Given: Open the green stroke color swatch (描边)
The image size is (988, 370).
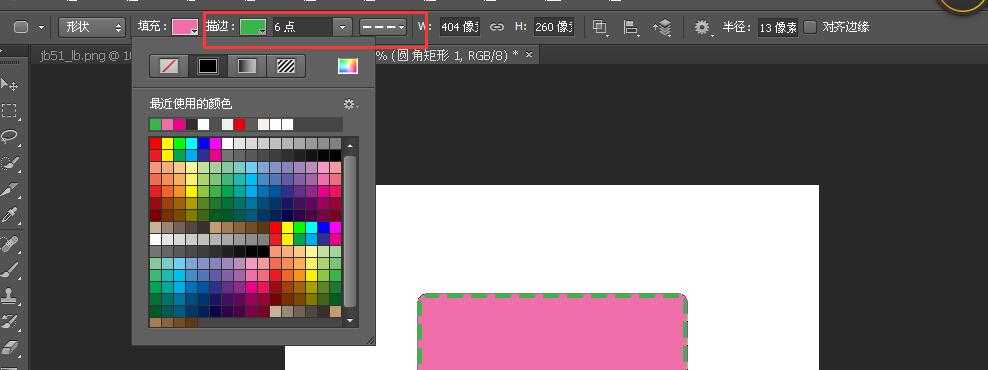Looking at the screenshot, I should [x=253, y=27].
